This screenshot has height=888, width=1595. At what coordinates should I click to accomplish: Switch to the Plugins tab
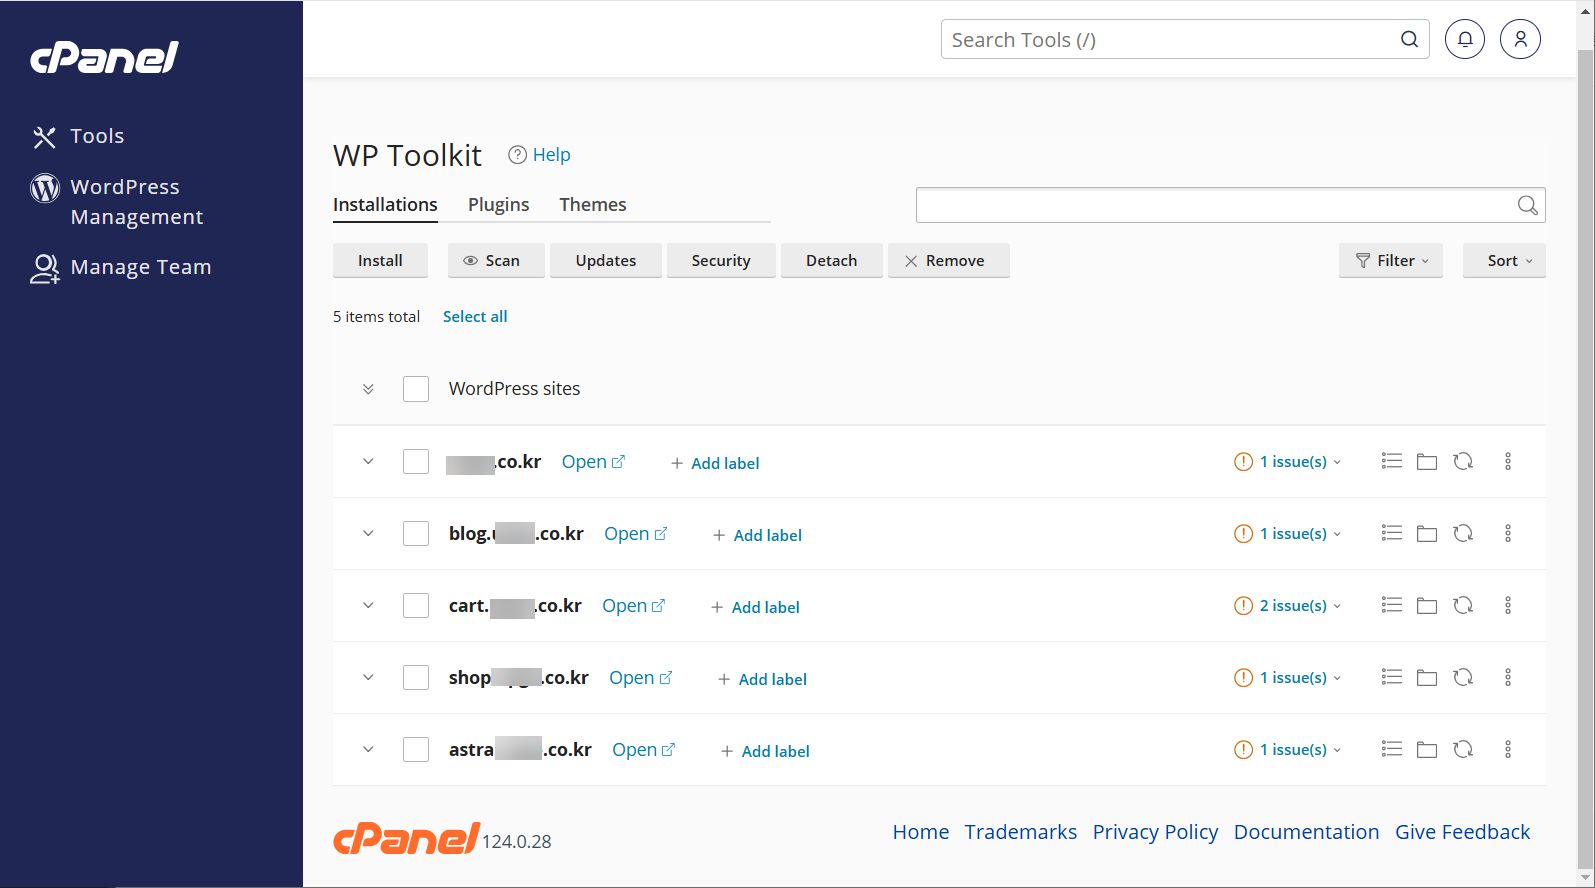[x=498, y=204]
